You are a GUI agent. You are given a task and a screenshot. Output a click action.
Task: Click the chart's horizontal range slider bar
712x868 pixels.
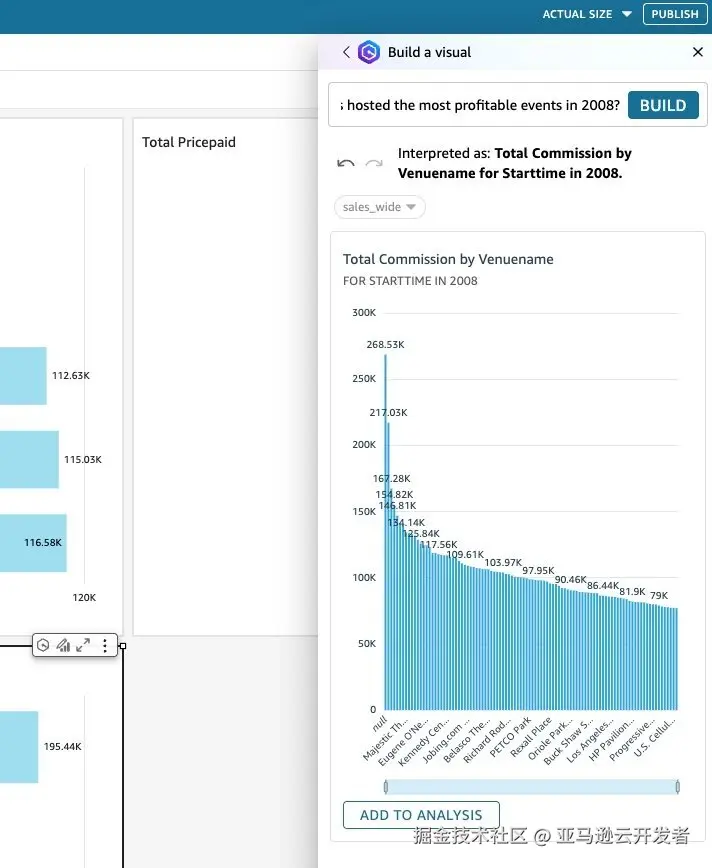coord(530,787)
